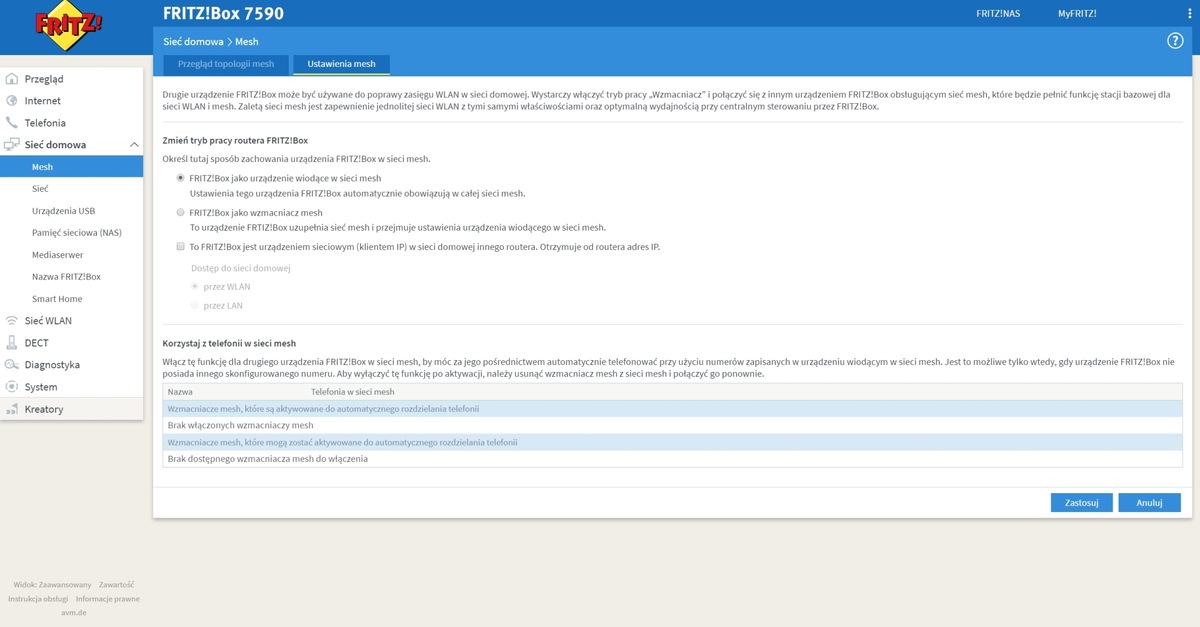Open the MyFRITZ! header link
1200x627 pixels.
pos(1078,13)
